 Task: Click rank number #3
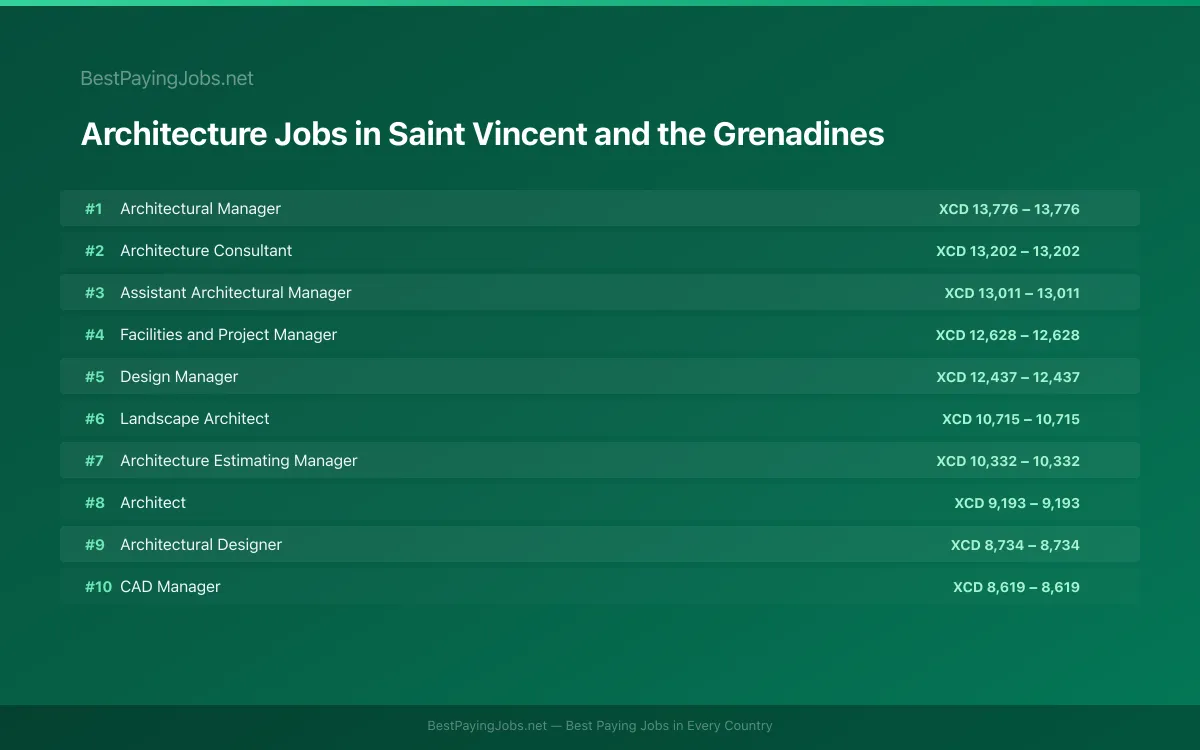coord(94,293)
